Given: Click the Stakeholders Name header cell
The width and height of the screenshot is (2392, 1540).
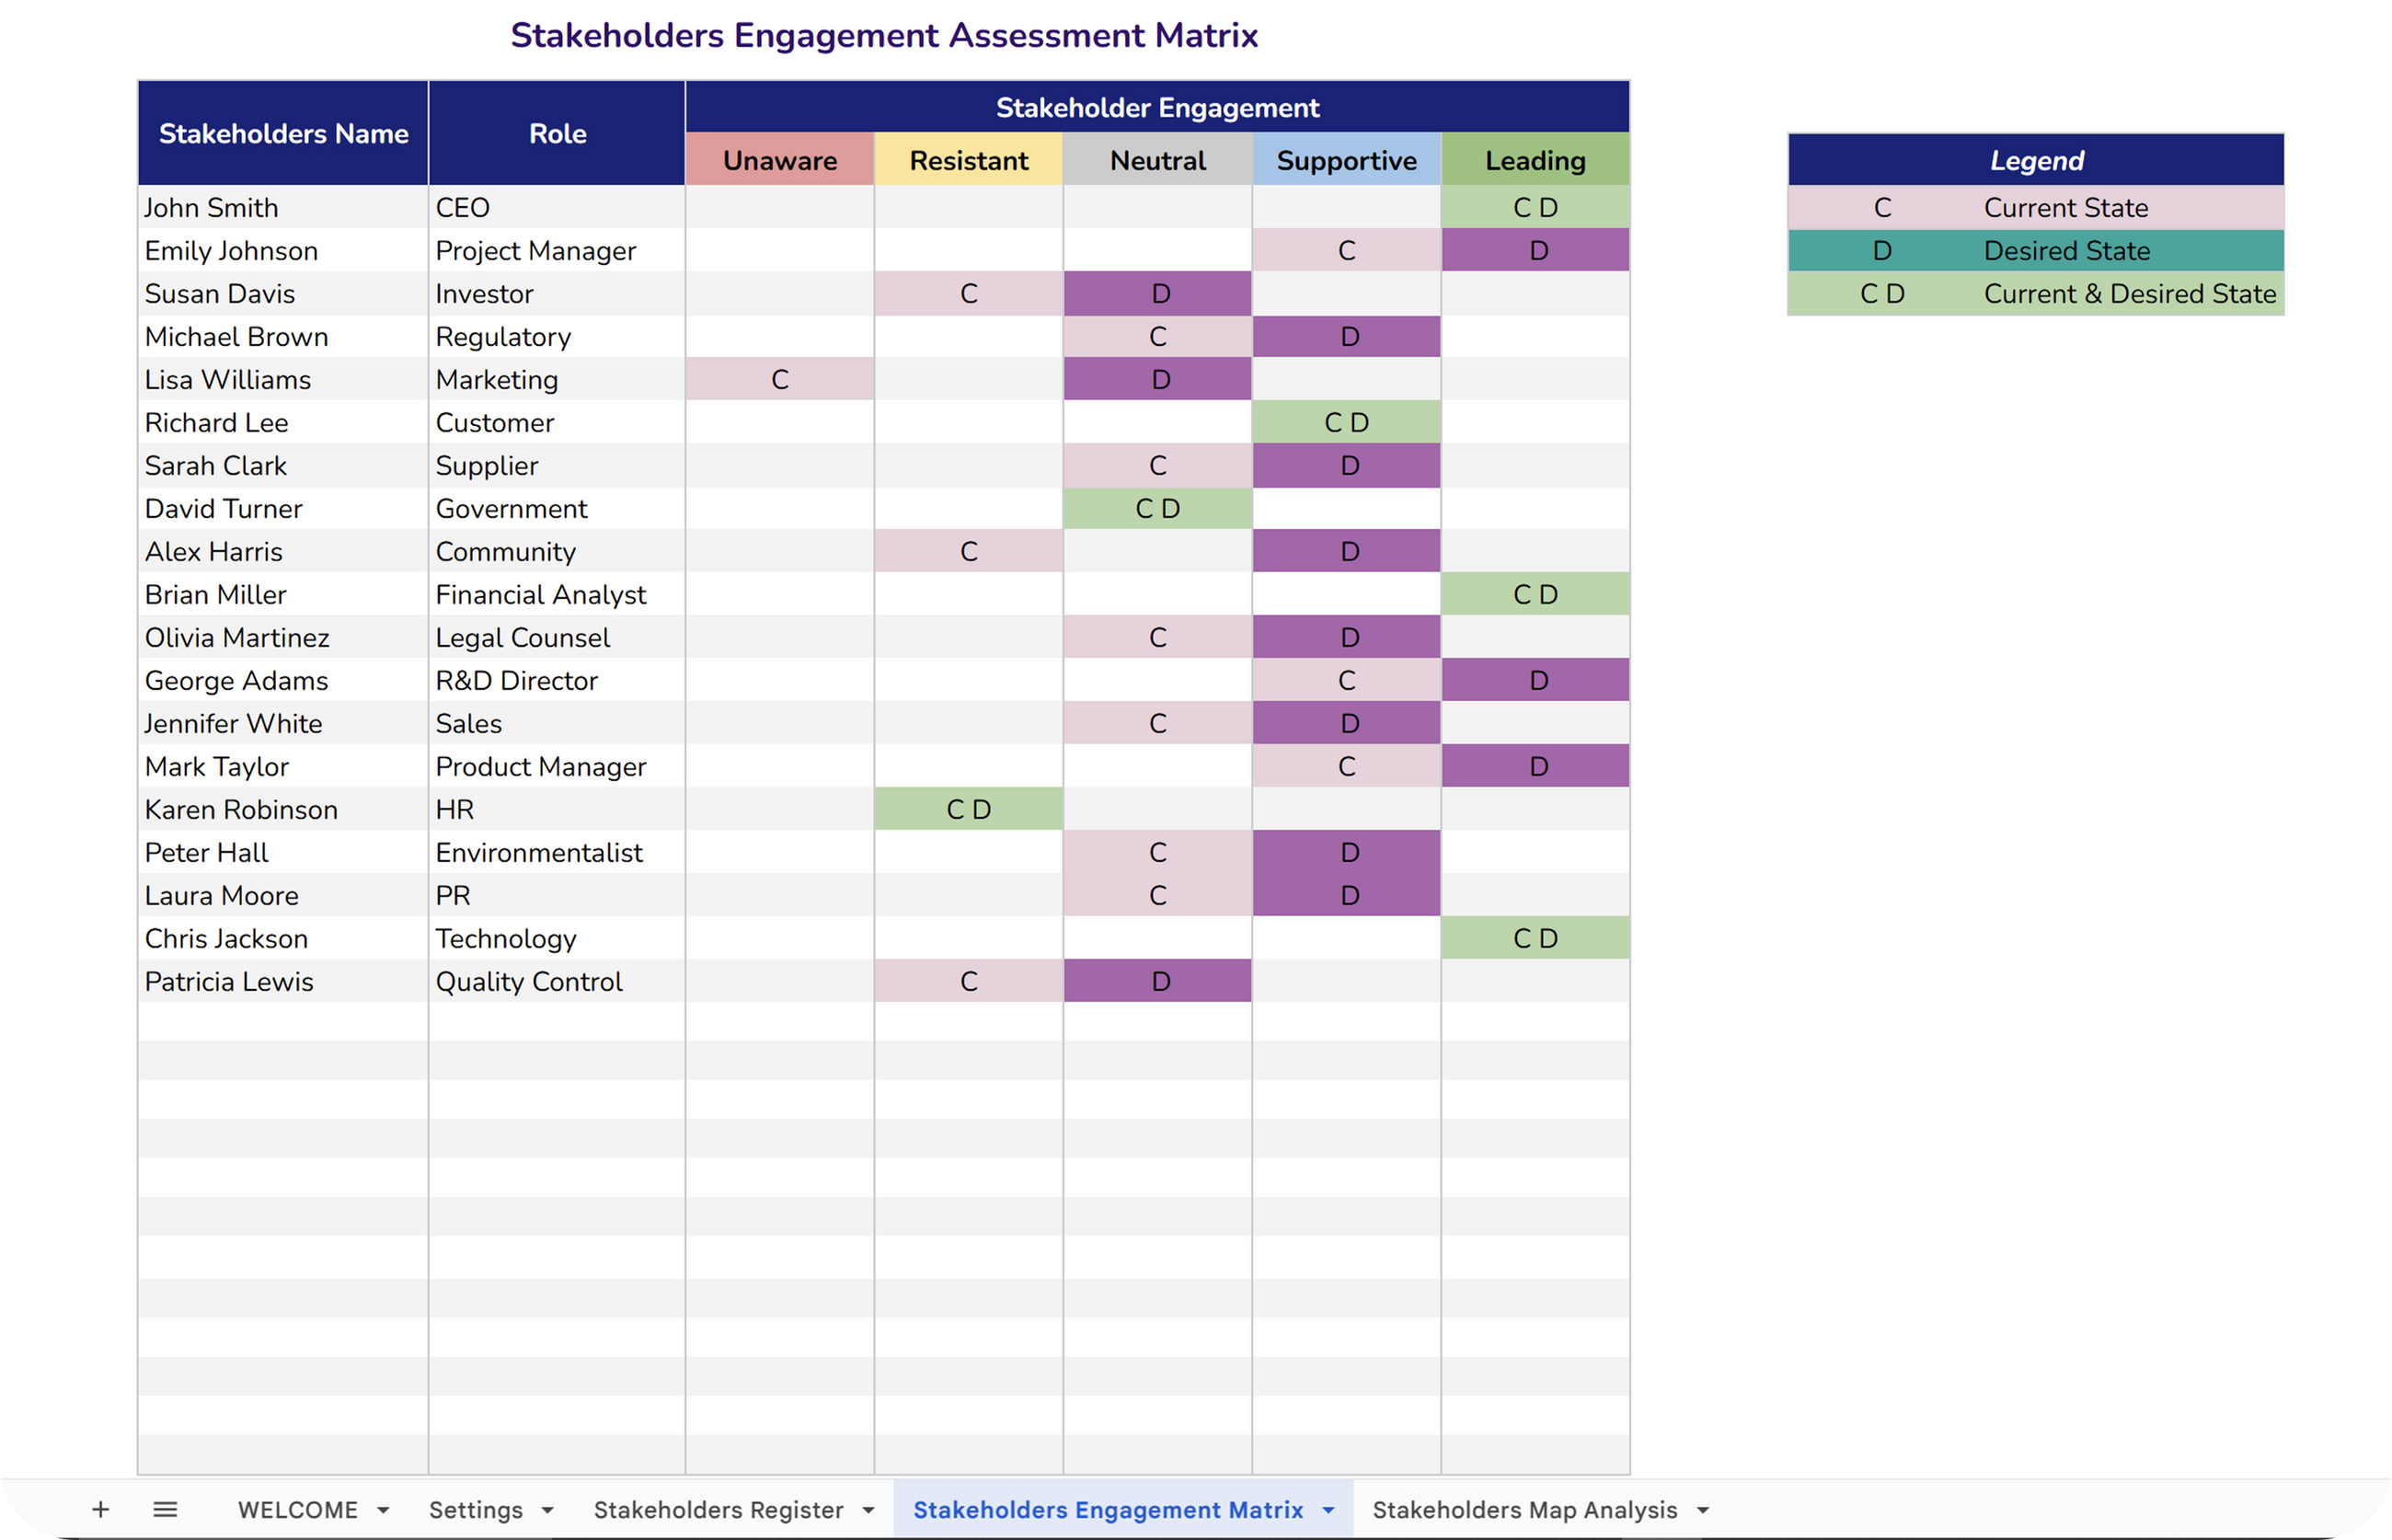Looking at the screenshot, I should 283,133.
